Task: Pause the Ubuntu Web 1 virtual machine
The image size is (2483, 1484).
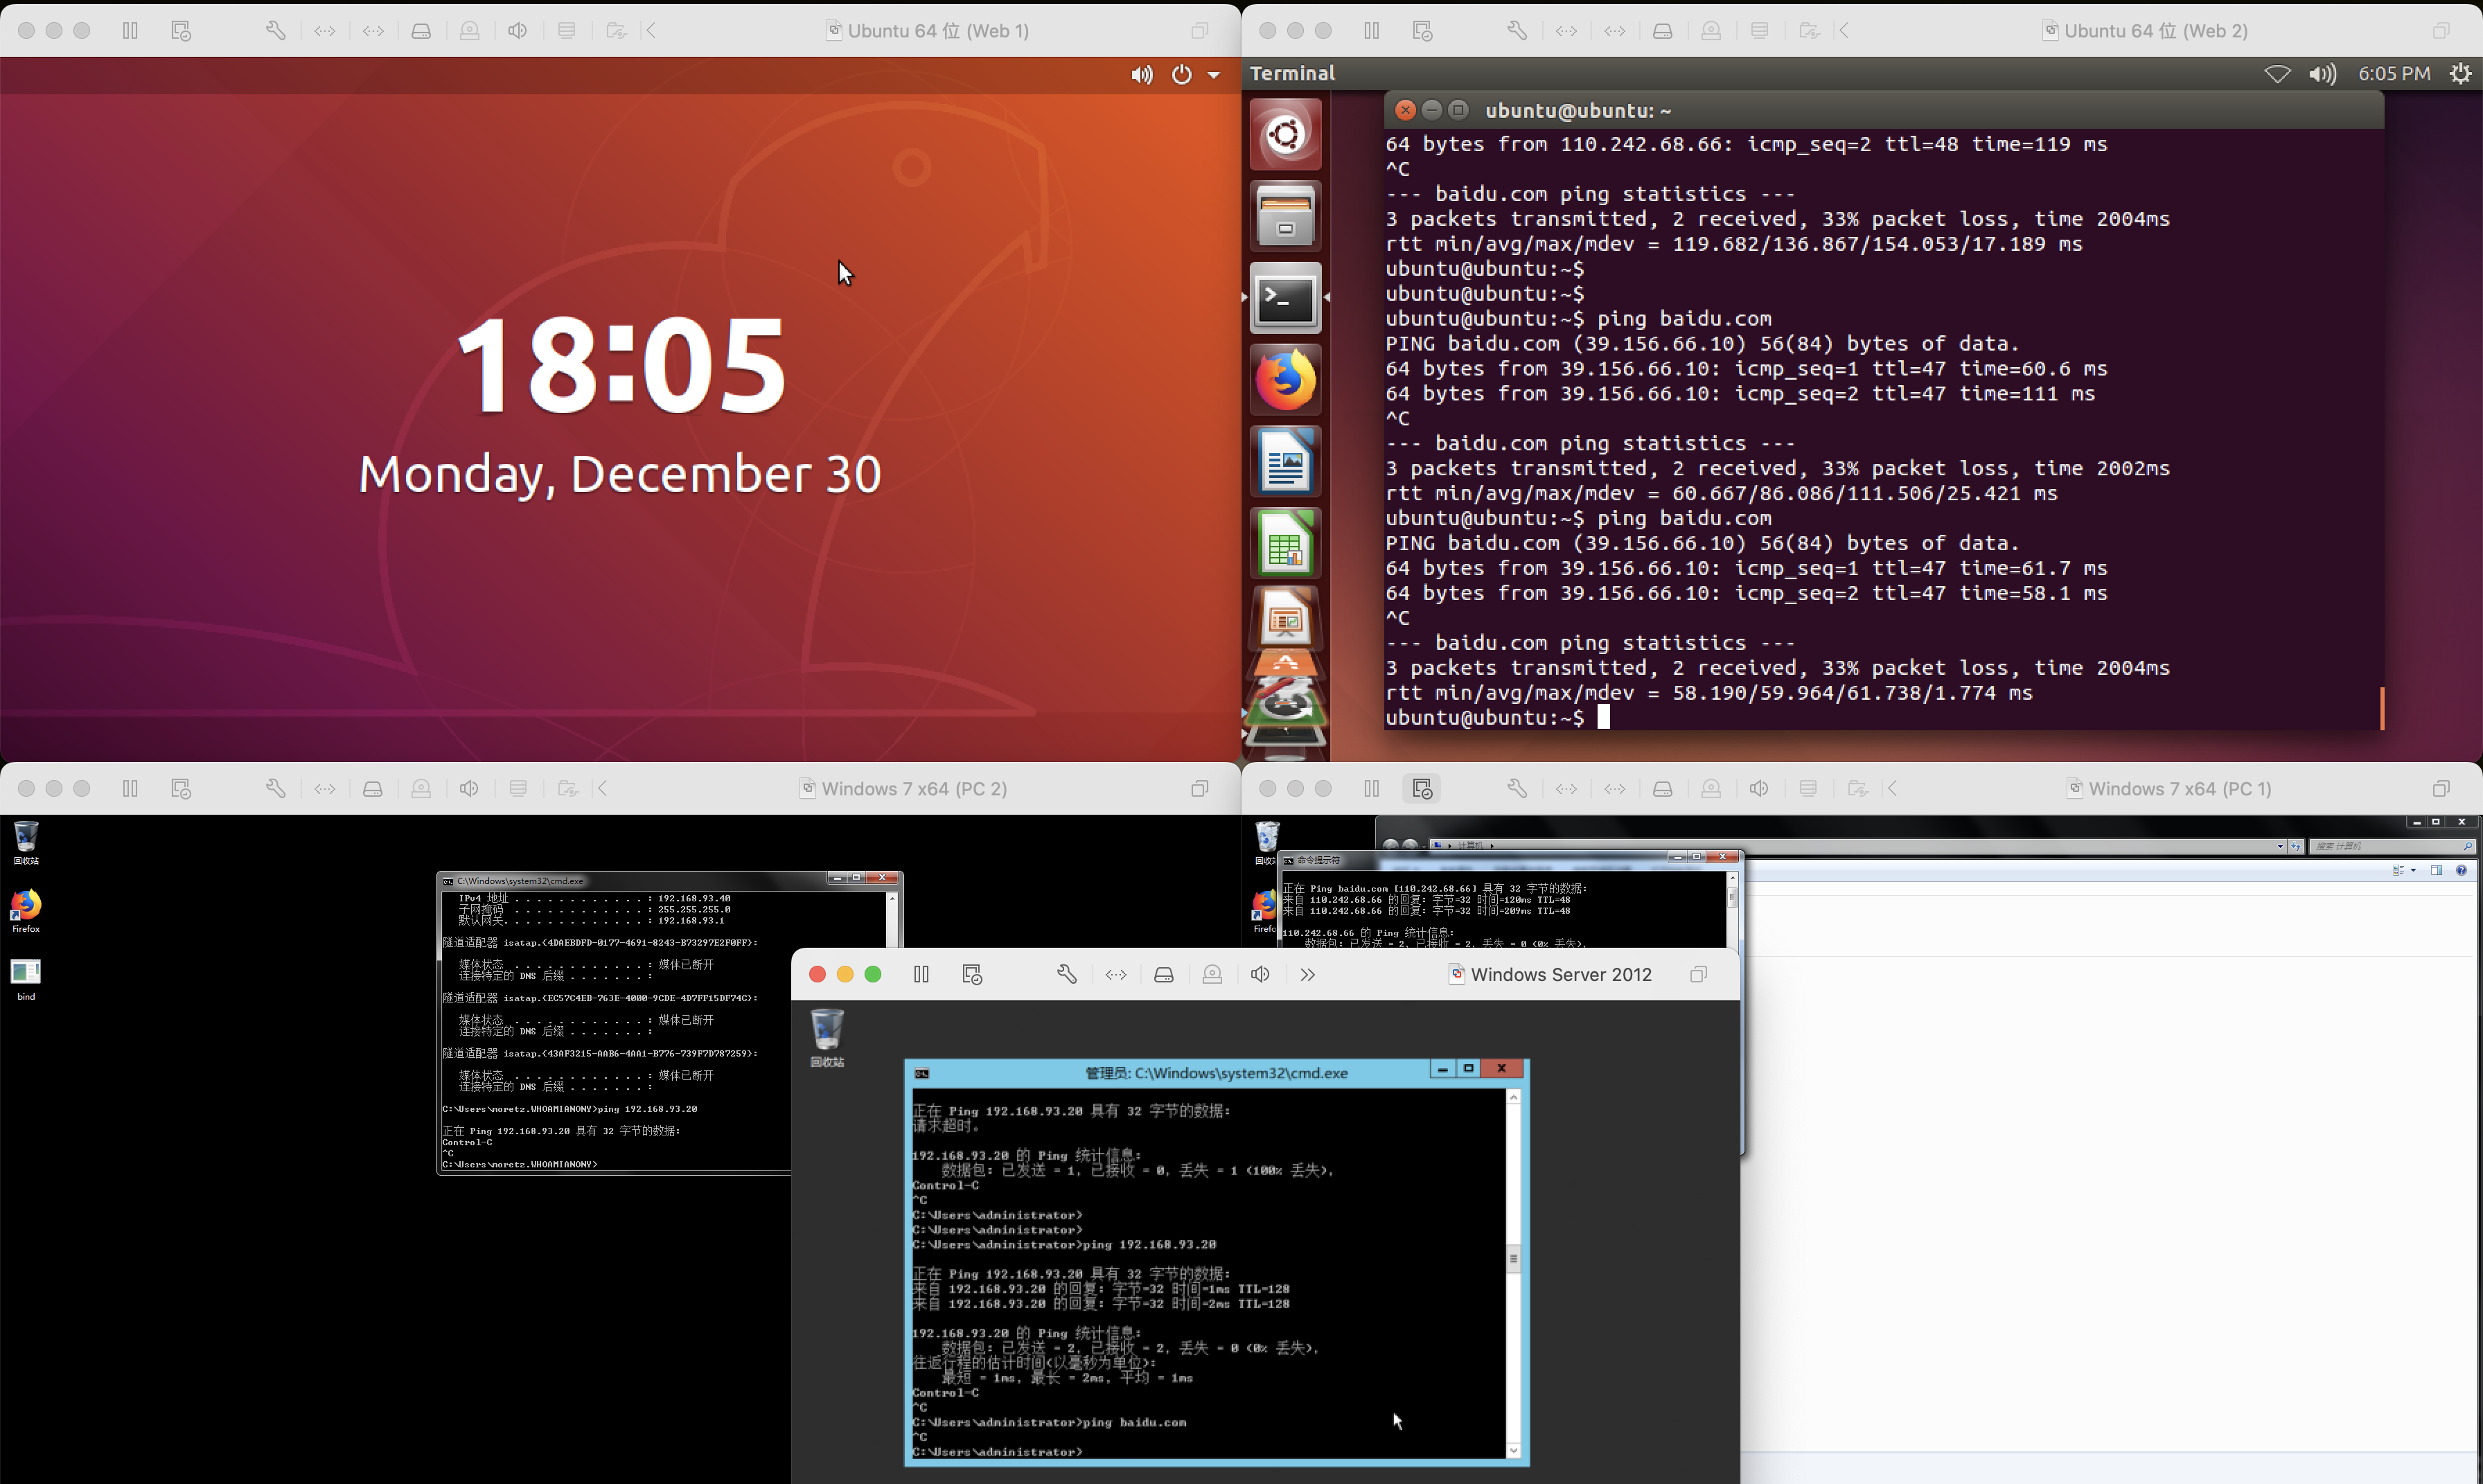Action: tap(130, 31)
